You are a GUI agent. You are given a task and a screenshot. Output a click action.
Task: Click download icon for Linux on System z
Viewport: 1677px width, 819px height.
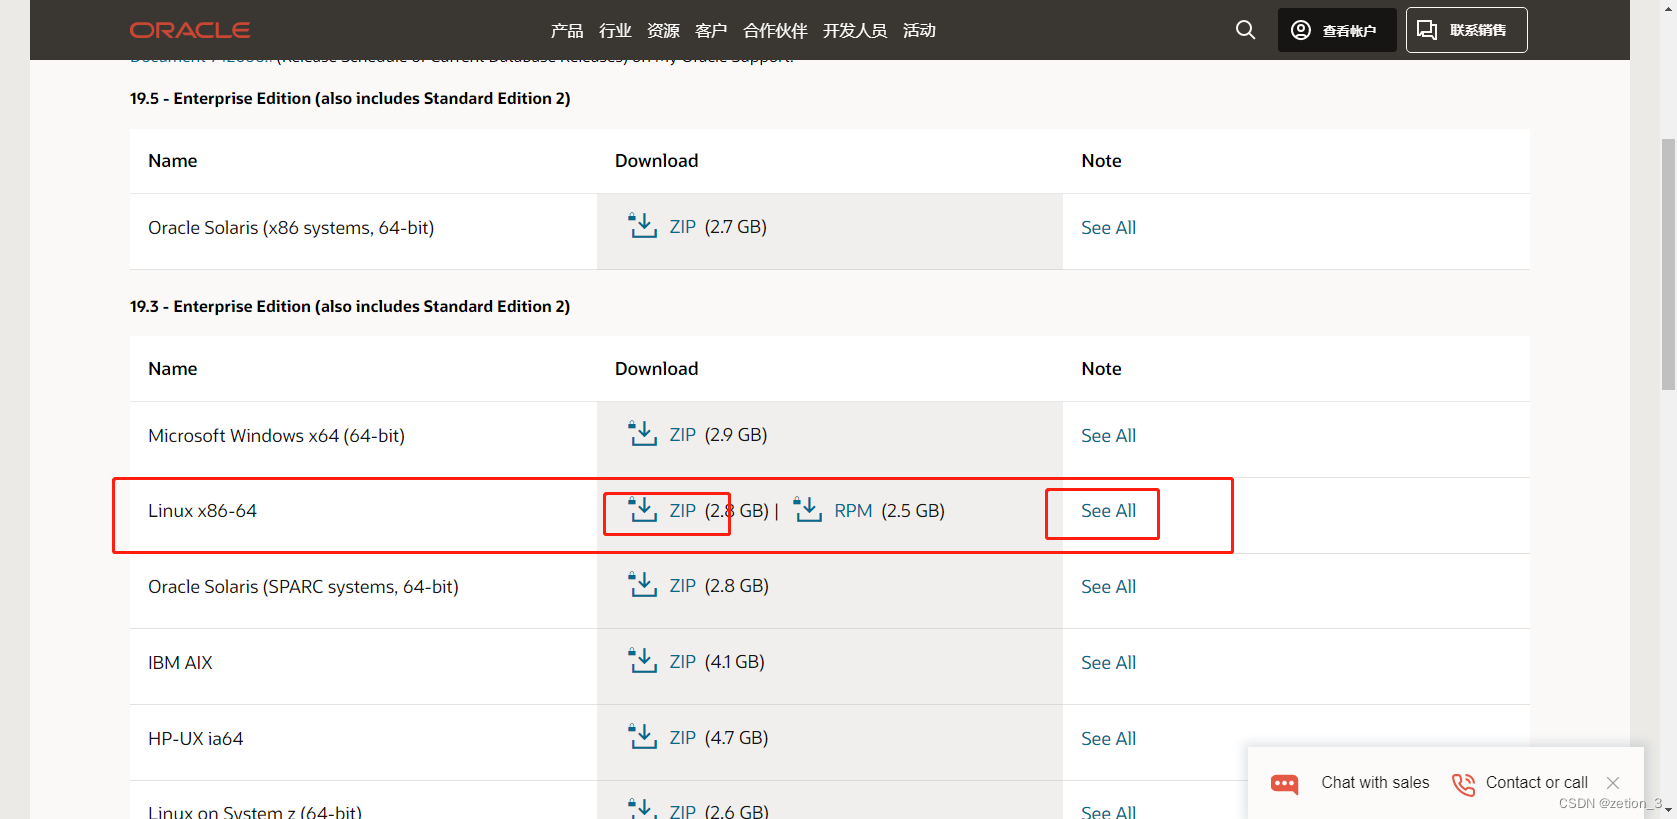coord(643,809)
